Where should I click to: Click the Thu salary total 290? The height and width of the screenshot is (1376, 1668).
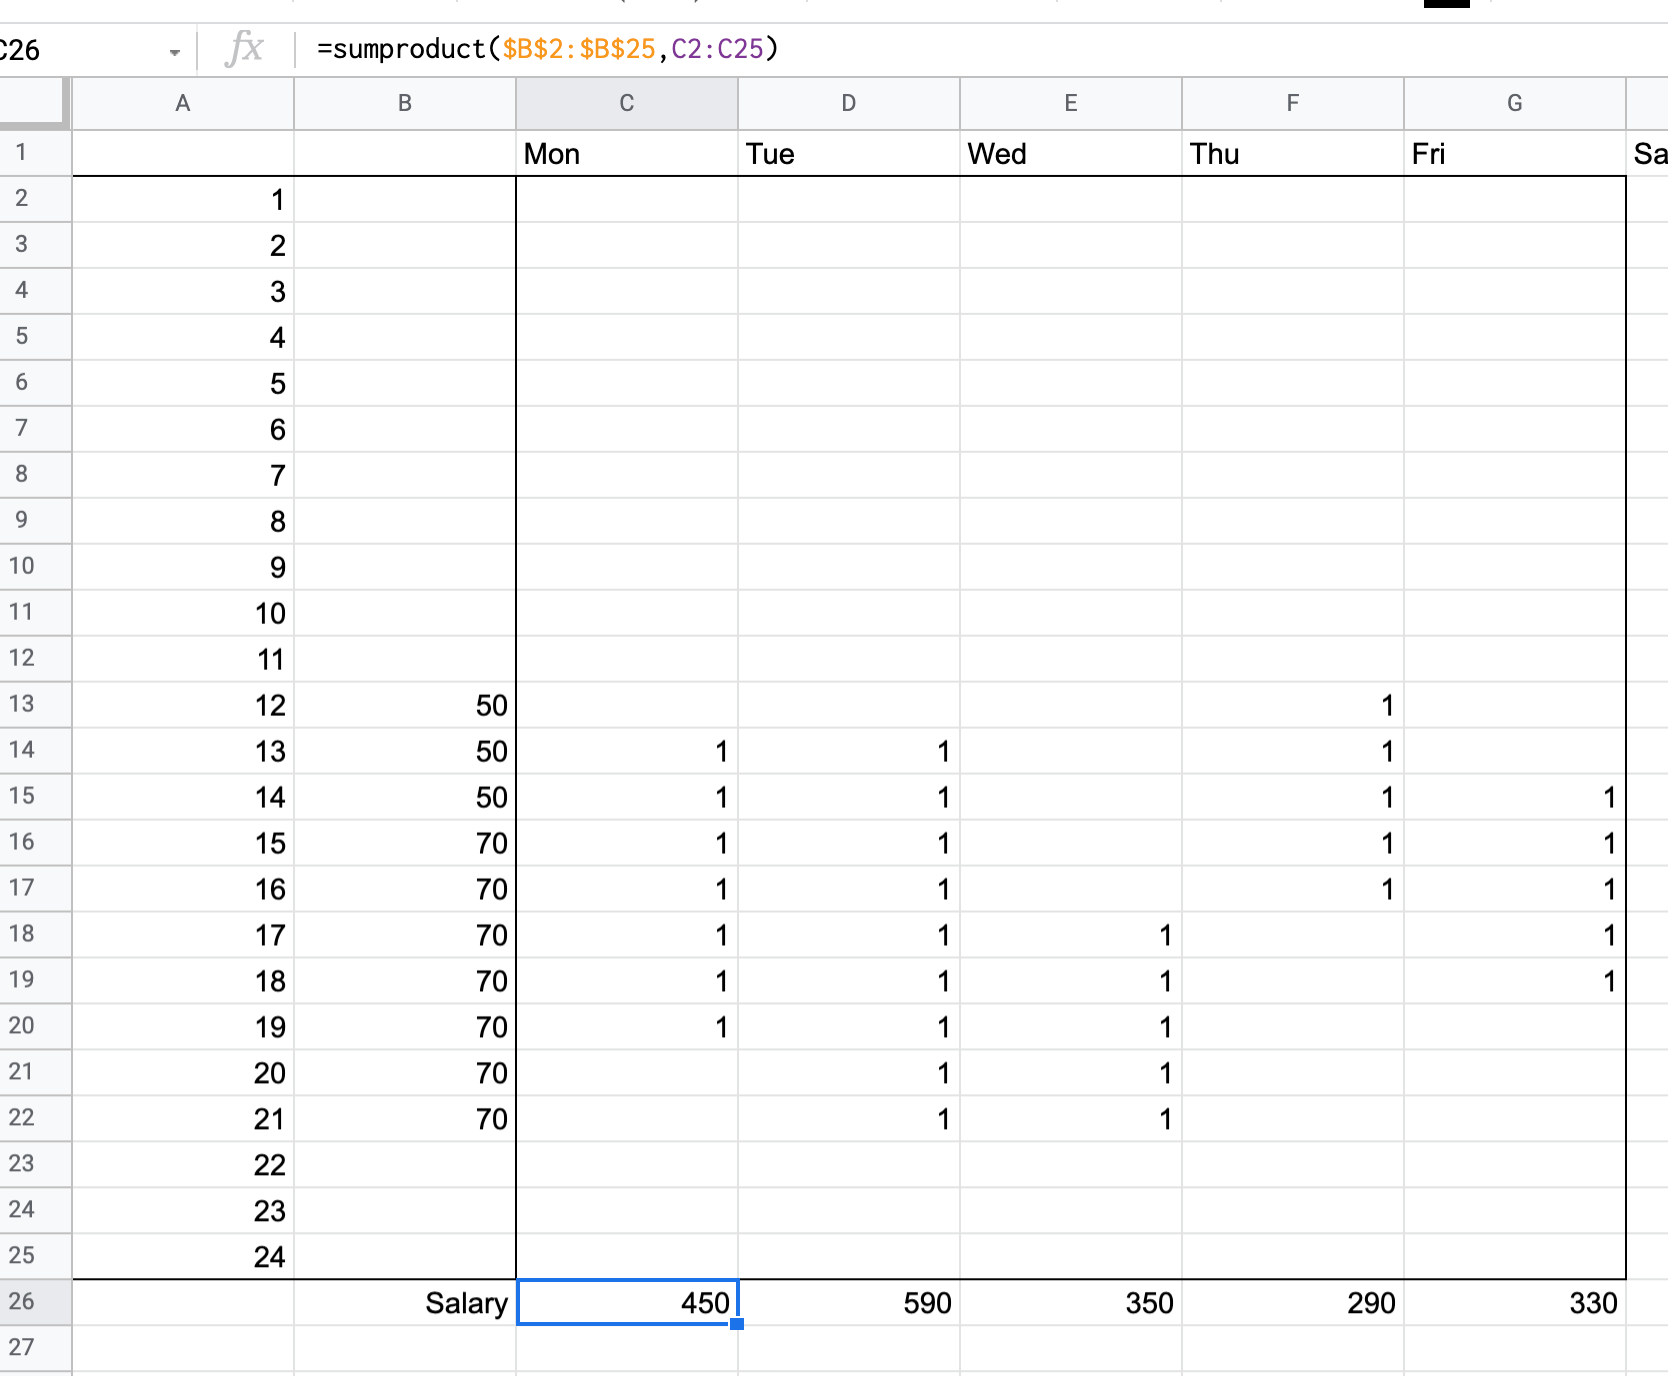click(x=1293, y=1303)
